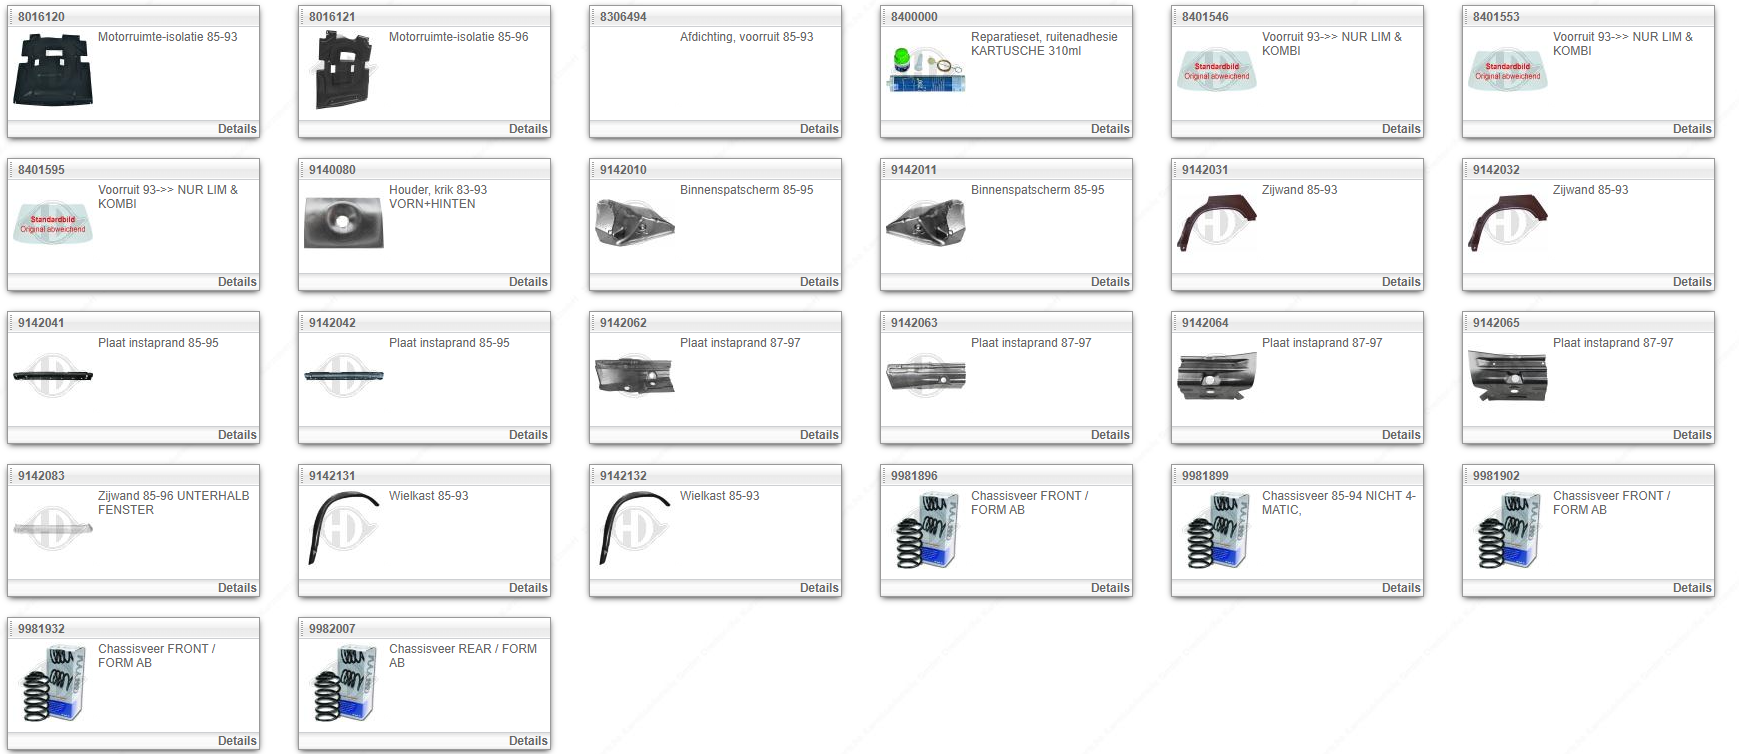Click part number header 9981899

tap(1205, 476)
